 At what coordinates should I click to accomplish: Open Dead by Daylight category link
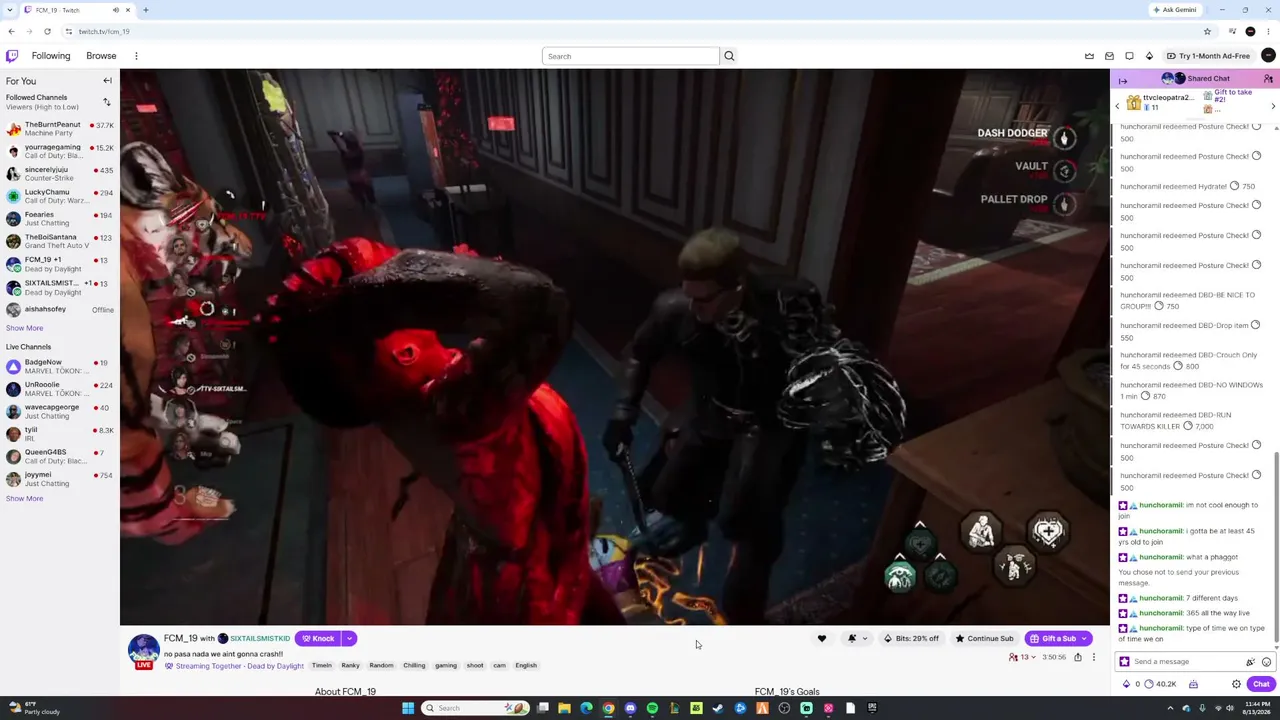[x=276, y=666]
